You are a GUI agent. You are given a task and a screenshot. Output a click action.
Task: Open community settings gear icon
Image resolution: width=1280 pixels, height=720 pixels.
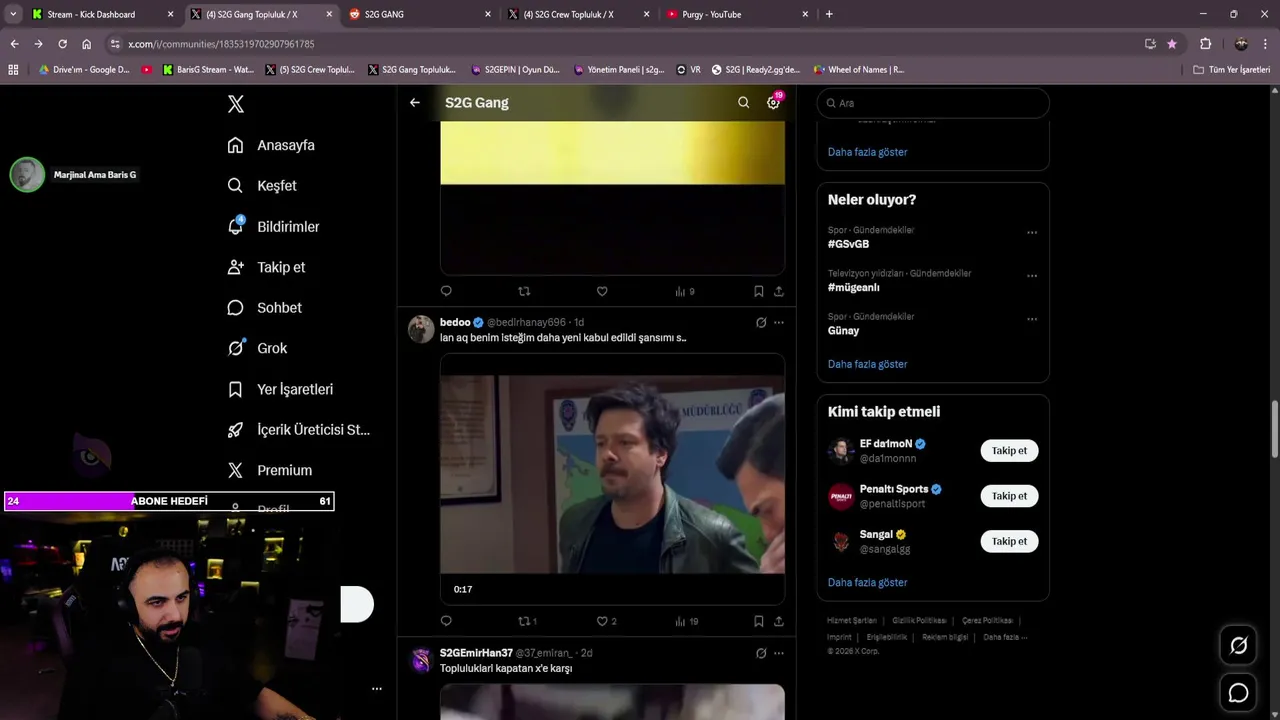[773, 102]
